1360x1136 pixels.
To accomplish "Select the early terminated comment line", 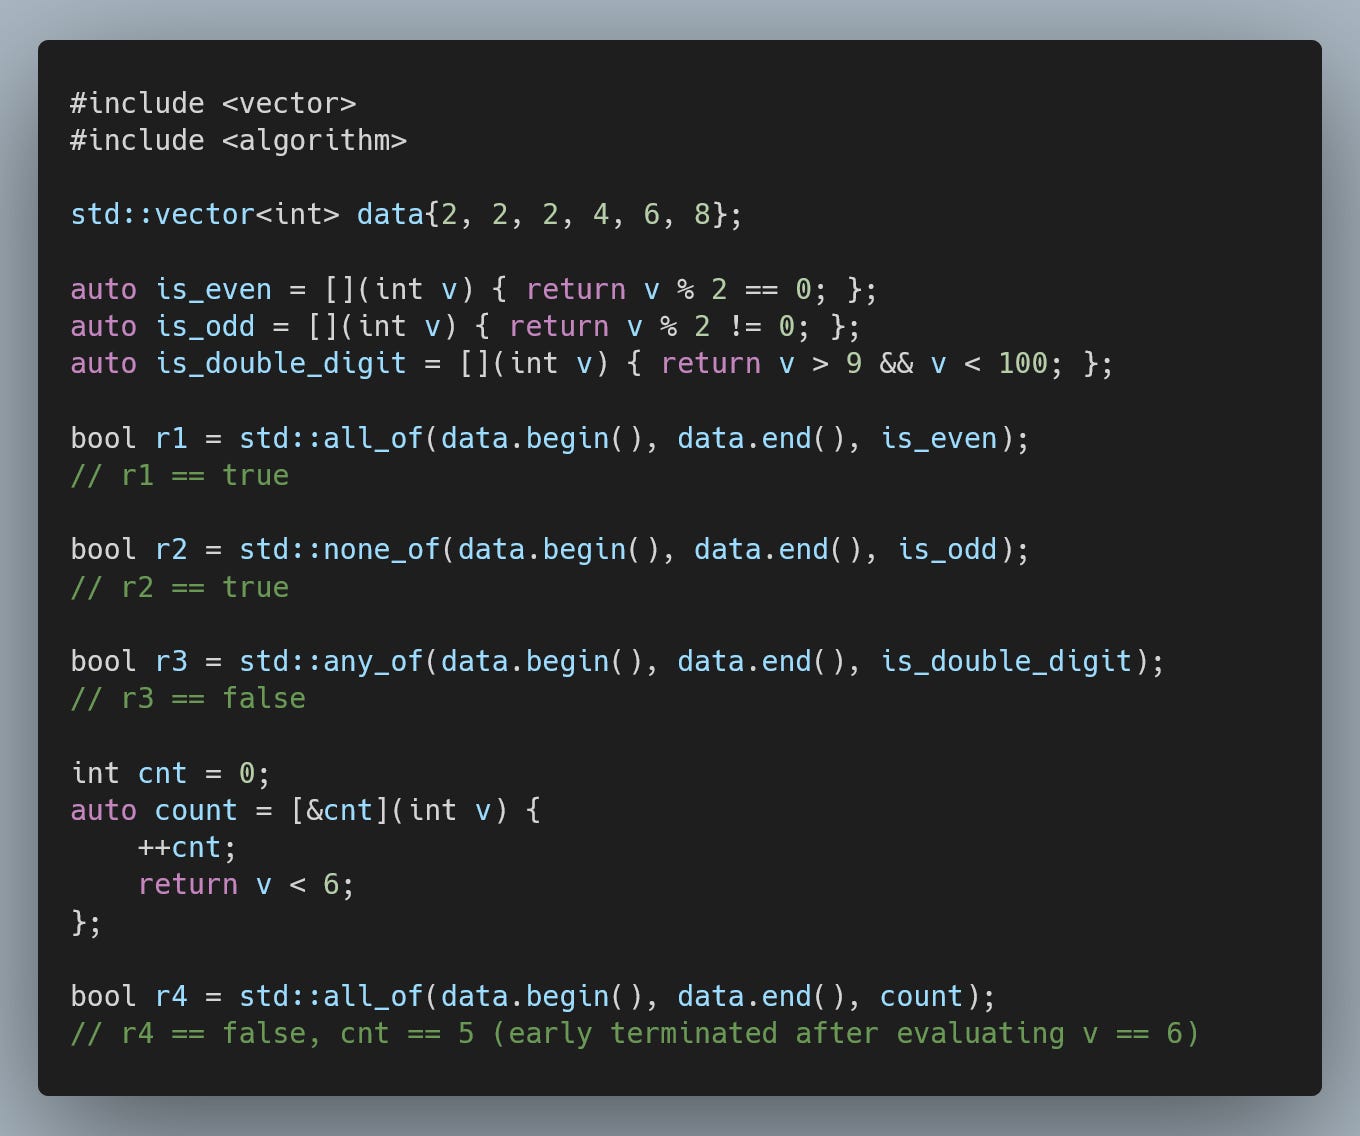I will click(x=630, y=1033).
